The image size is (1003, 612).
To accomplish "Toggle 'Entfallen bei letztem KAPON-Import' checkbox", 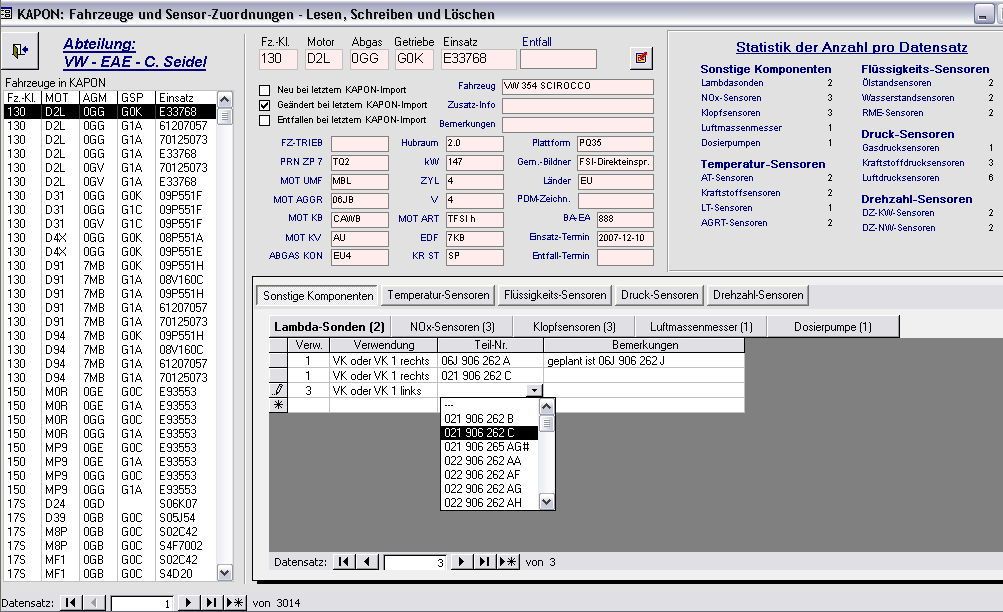I will pyautogui.click(x=264, y=120).
